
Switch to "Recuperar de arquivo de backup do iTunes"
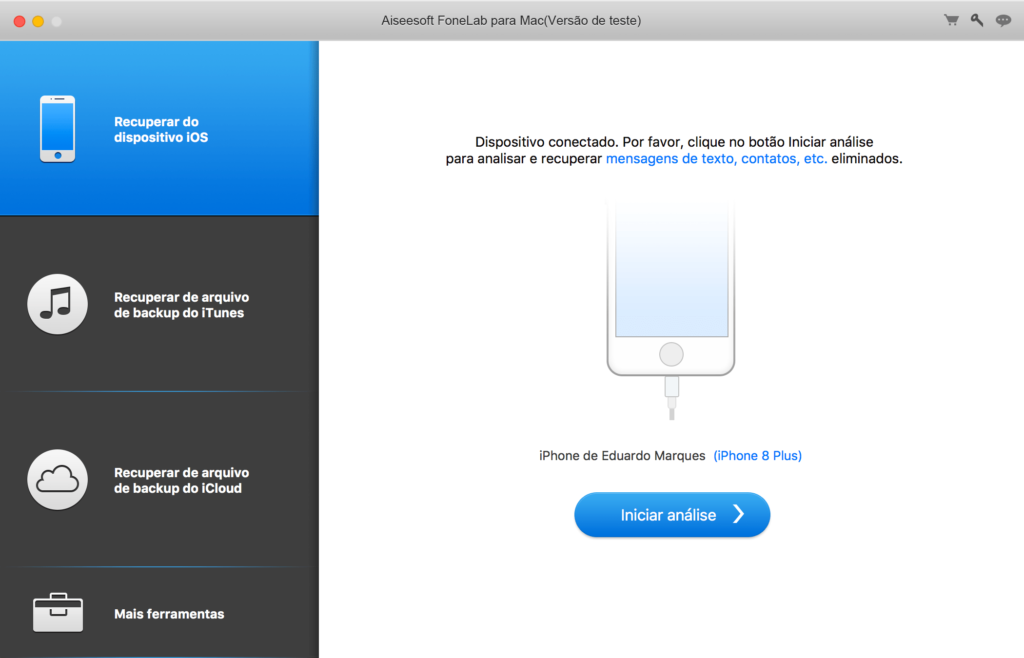pyautogui.click(x=181, y=305)
